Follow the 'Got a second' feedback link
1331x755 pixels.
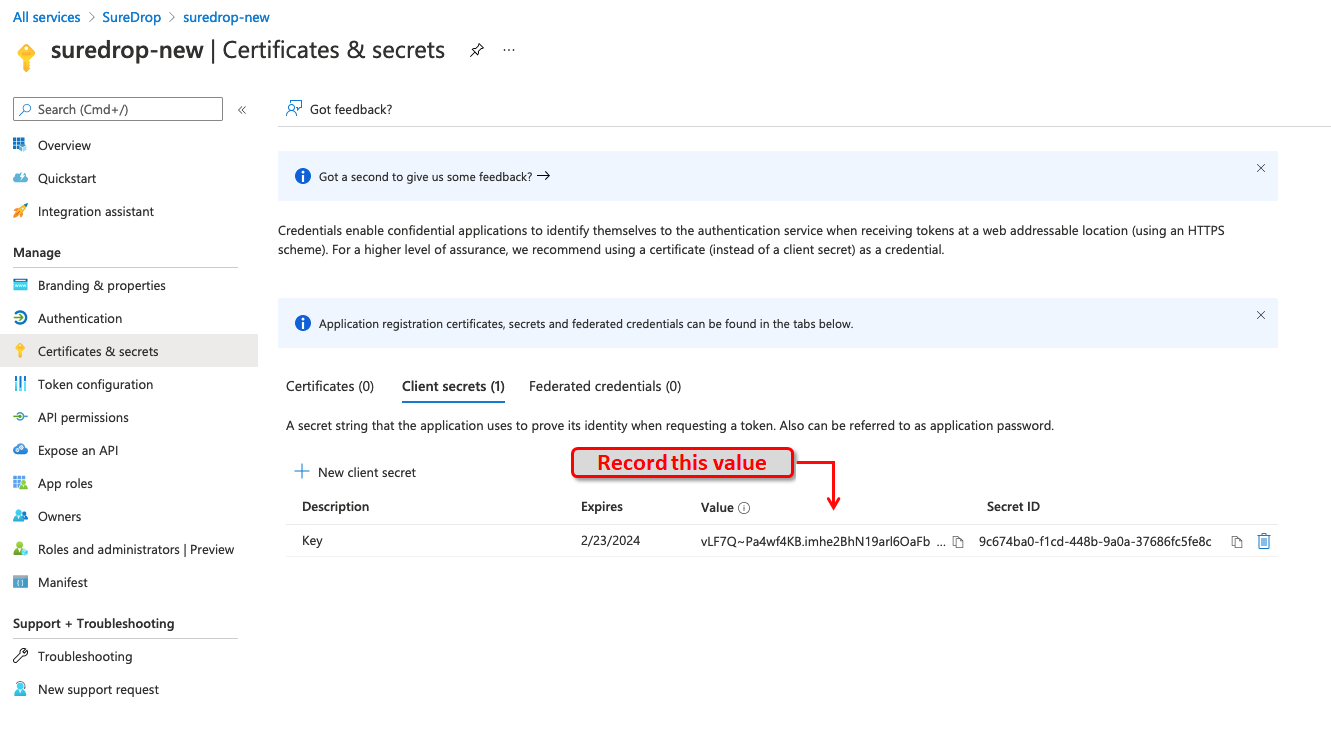point(435,176)
